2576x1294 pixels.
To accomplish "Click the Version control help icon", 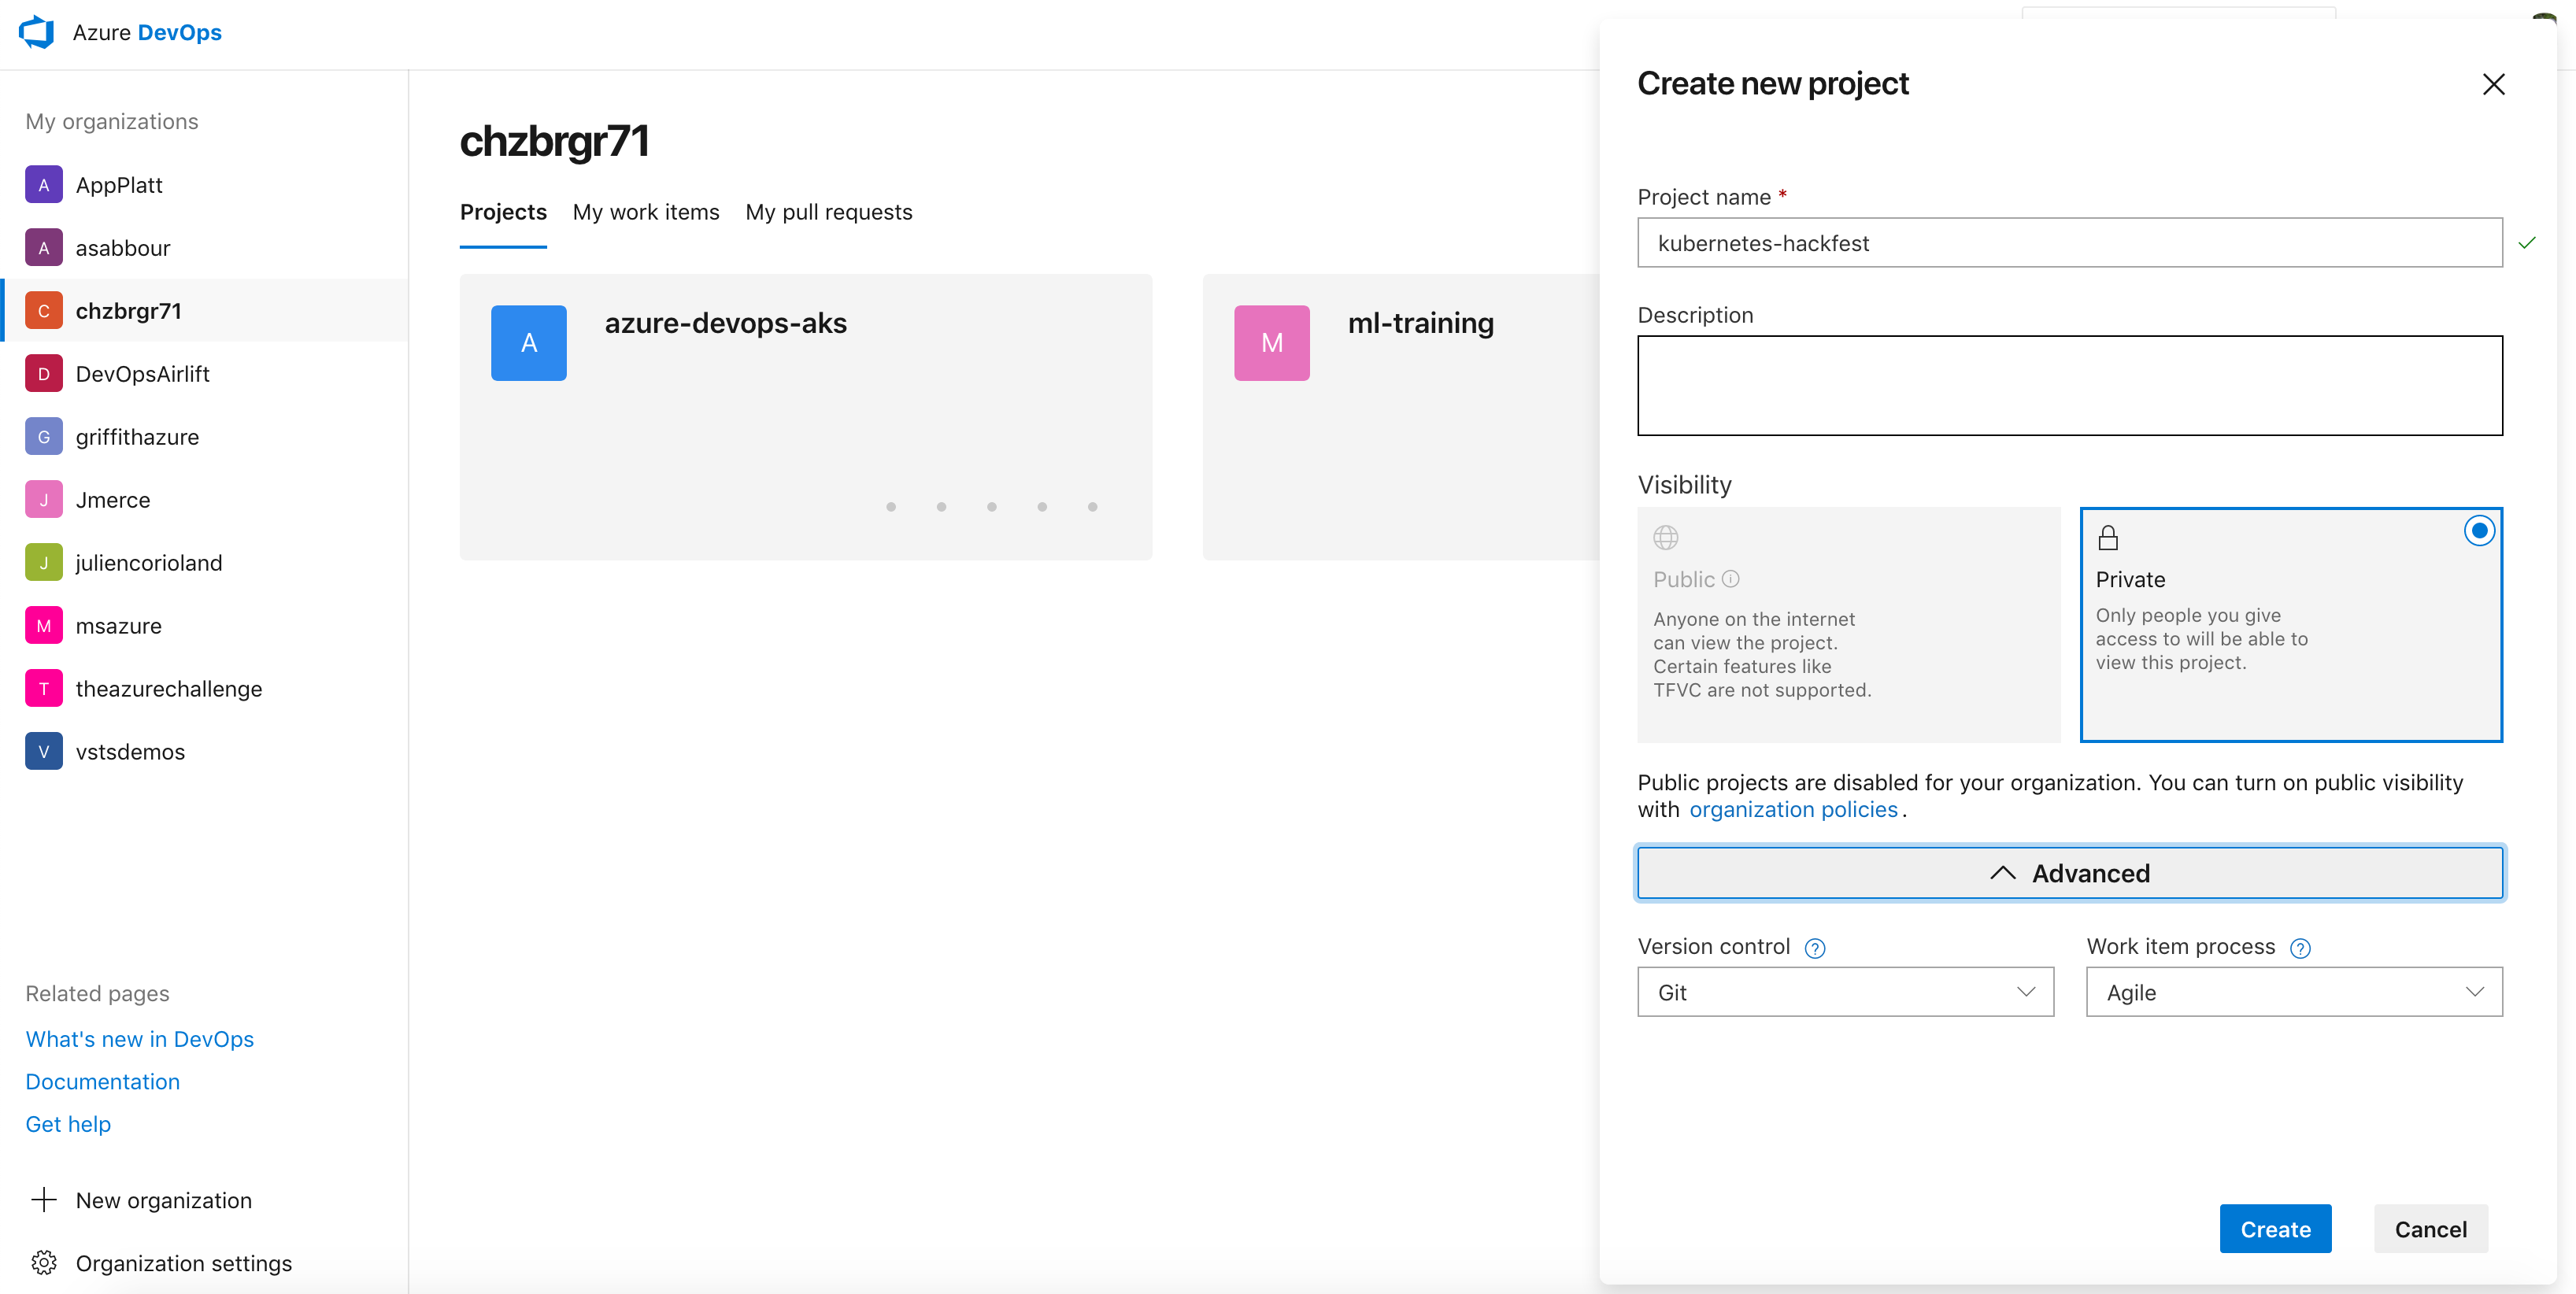I will (1815, 948).
